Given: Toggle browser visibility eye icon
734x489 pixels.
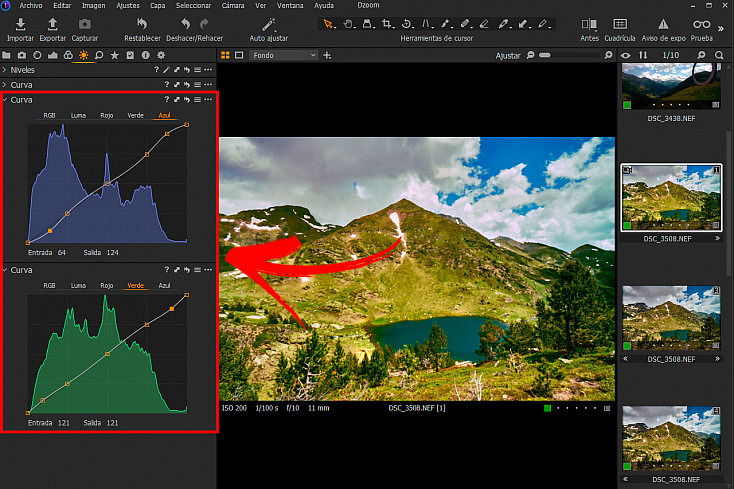Looking at the screenshot, I should point(625,55).
